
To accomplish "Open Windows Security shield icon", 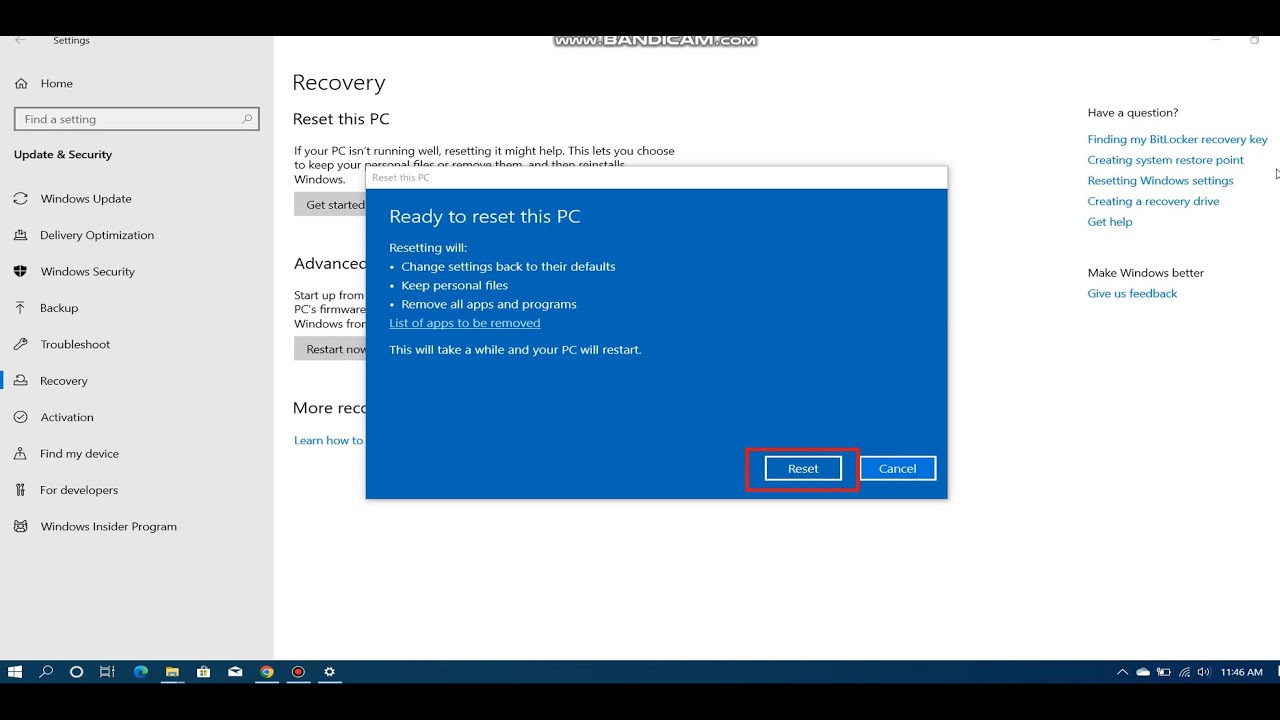I will pyautogui.click(x=20, y=271).
